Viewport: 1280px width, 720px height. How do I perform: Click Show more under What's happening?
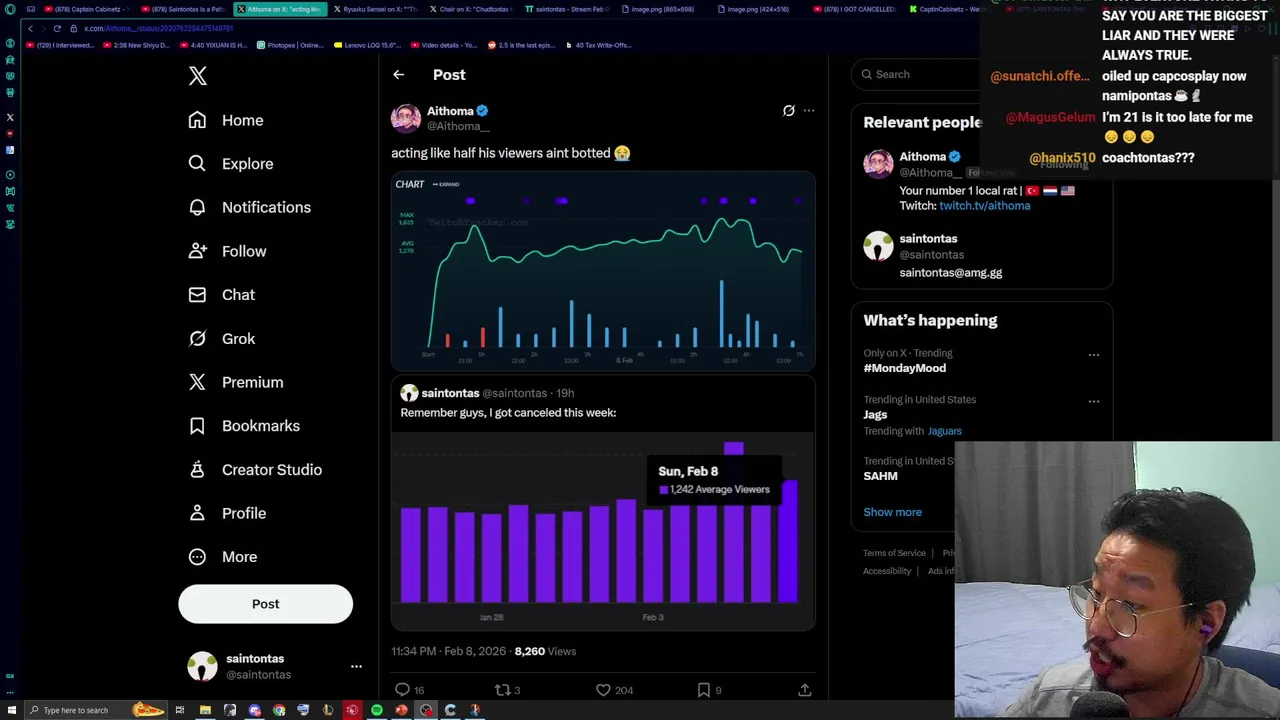point(892,512)
